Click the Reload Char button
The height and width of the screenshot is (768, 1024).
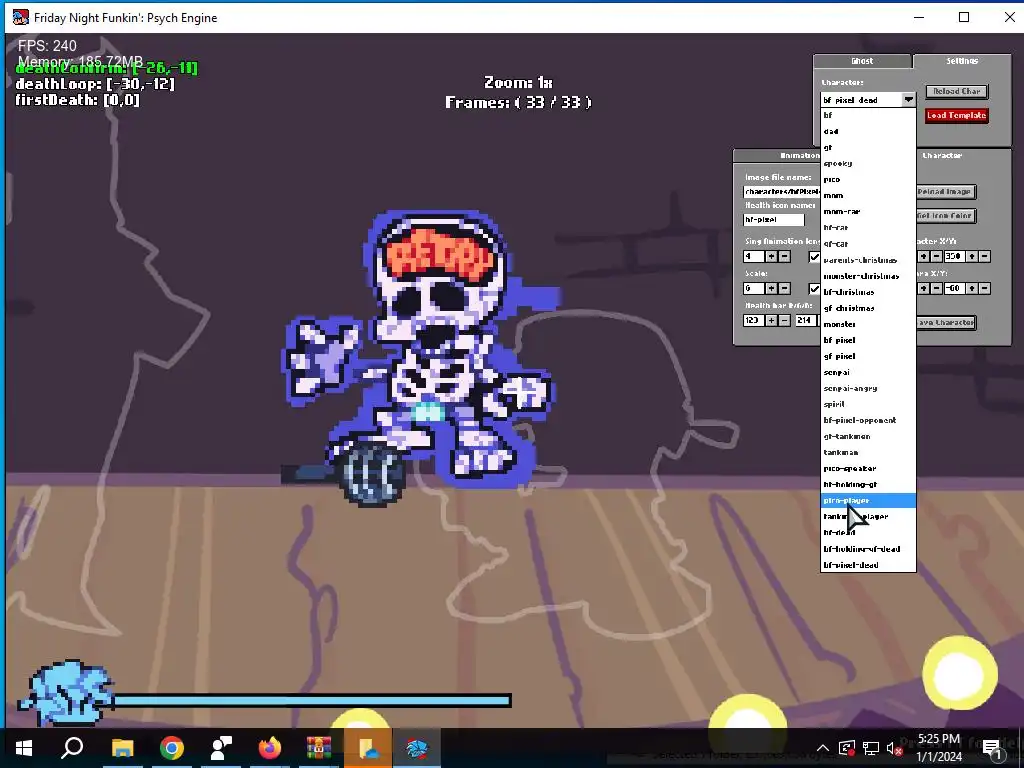pos(957,91)
